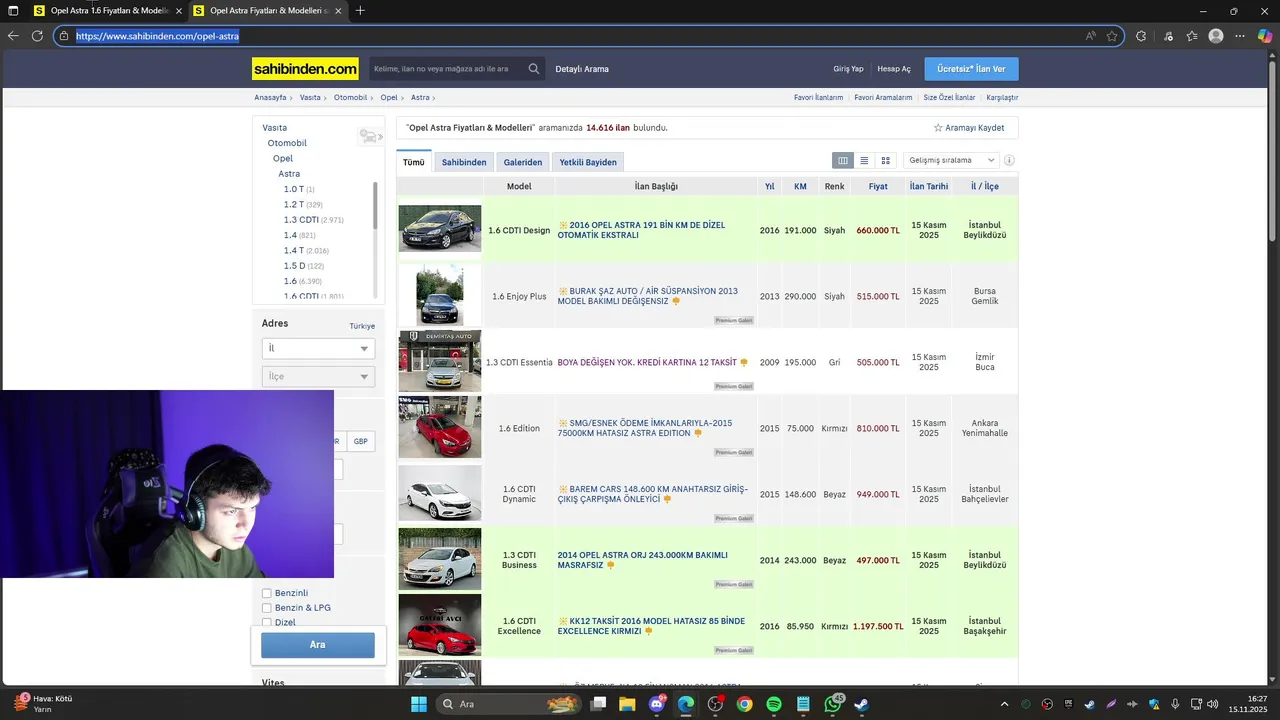Screen dimensions: 1280x720
Task: Open Discord from the taskbar
Action: (657, 704)
